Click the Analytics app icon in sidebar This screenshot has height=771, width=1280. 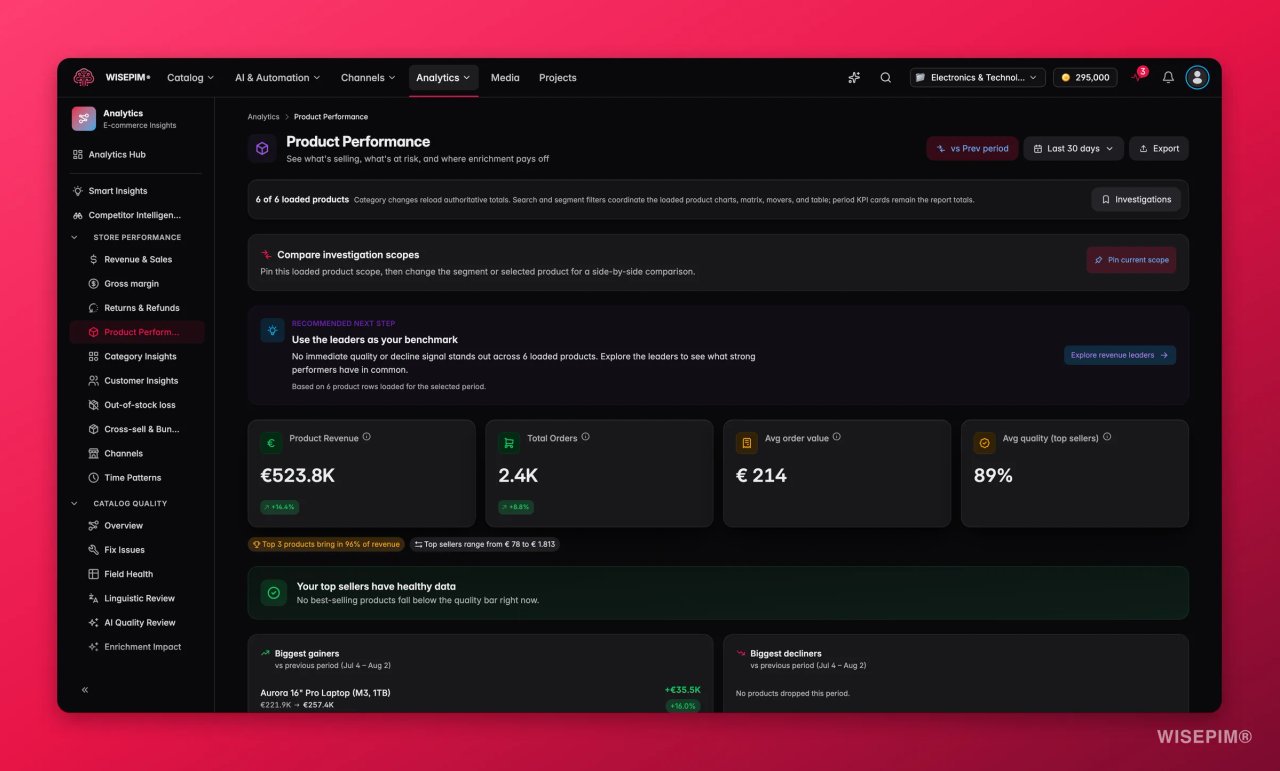(84, 119)
